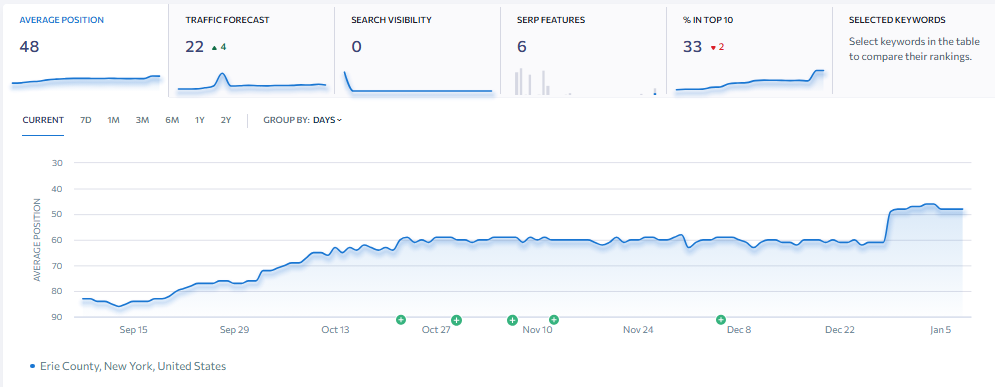Screen dimensions: 995x387
Task: Click the AVERAGE POSITION vertical axis title
Action: 37,240
